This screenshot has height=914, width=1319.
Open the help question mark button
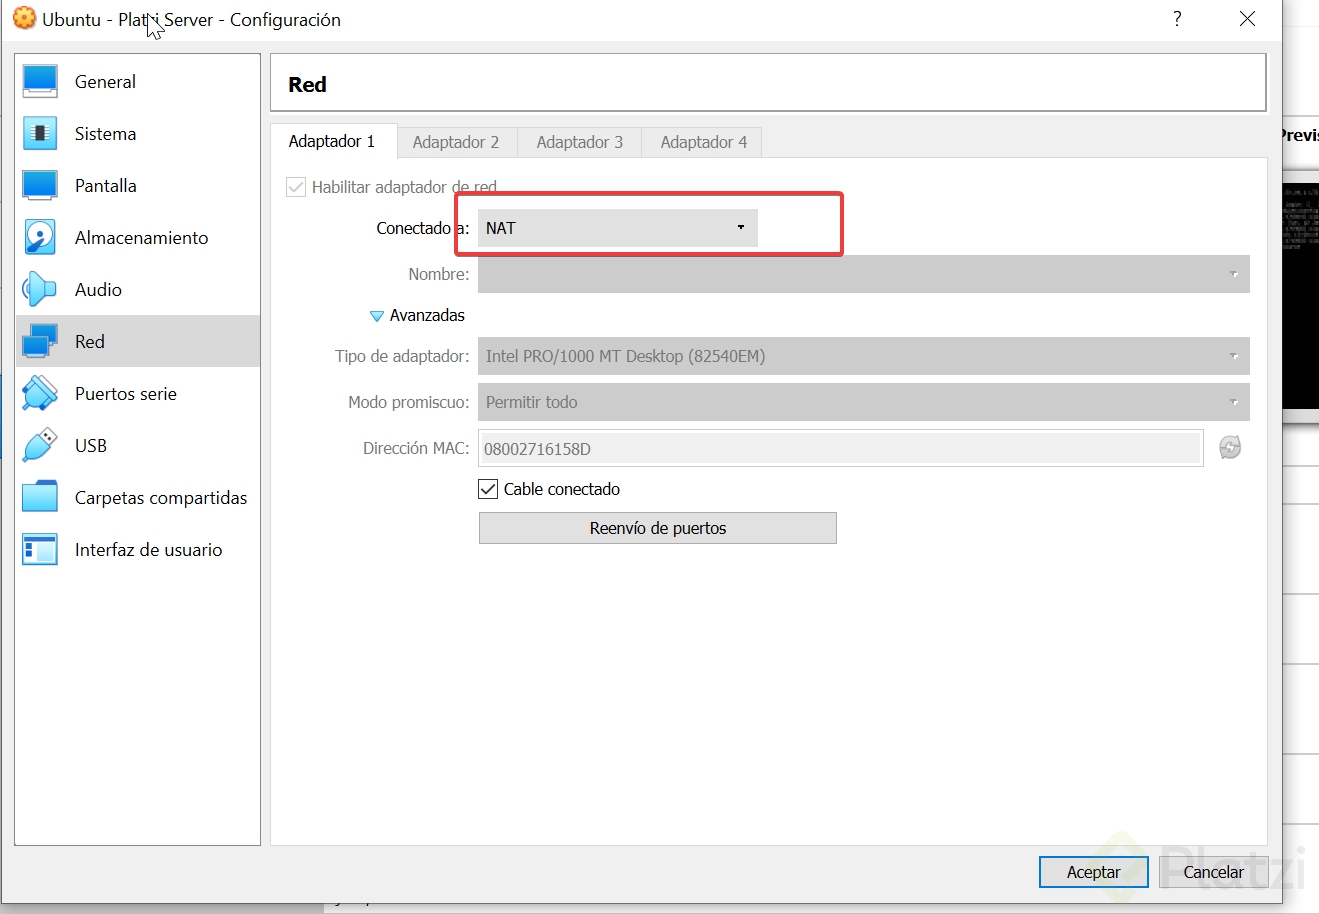point(1177,19)
